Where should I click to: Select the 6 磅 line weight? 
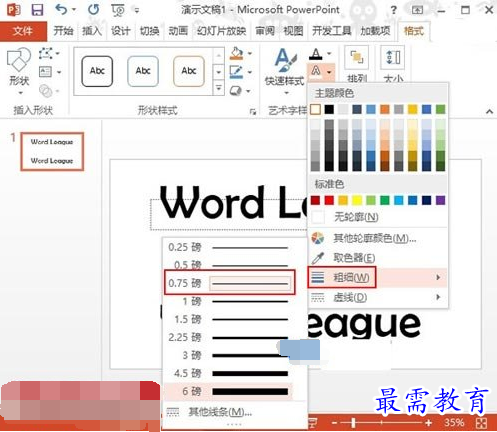point(229,391)
